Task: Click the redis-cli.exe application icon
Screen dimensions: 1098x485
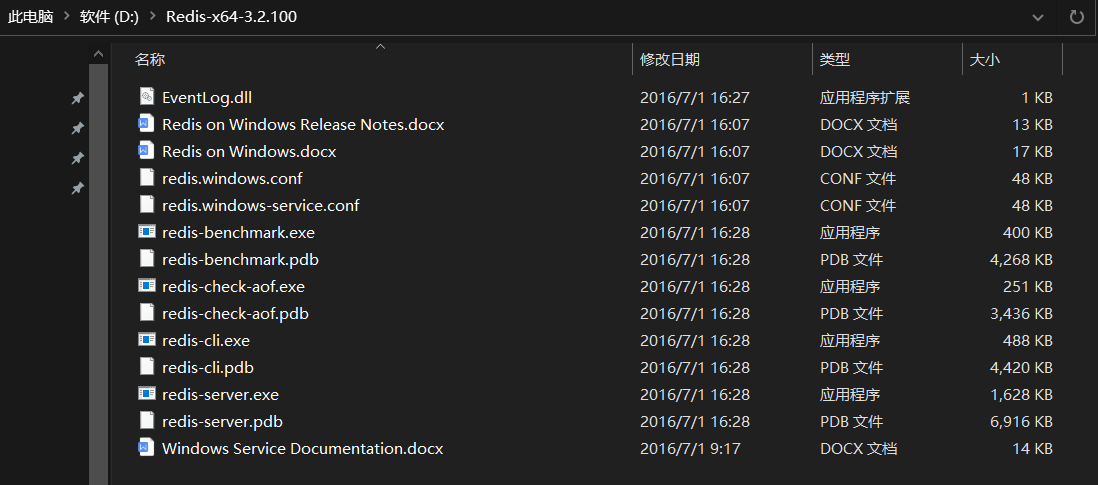Action: [147, 340]
